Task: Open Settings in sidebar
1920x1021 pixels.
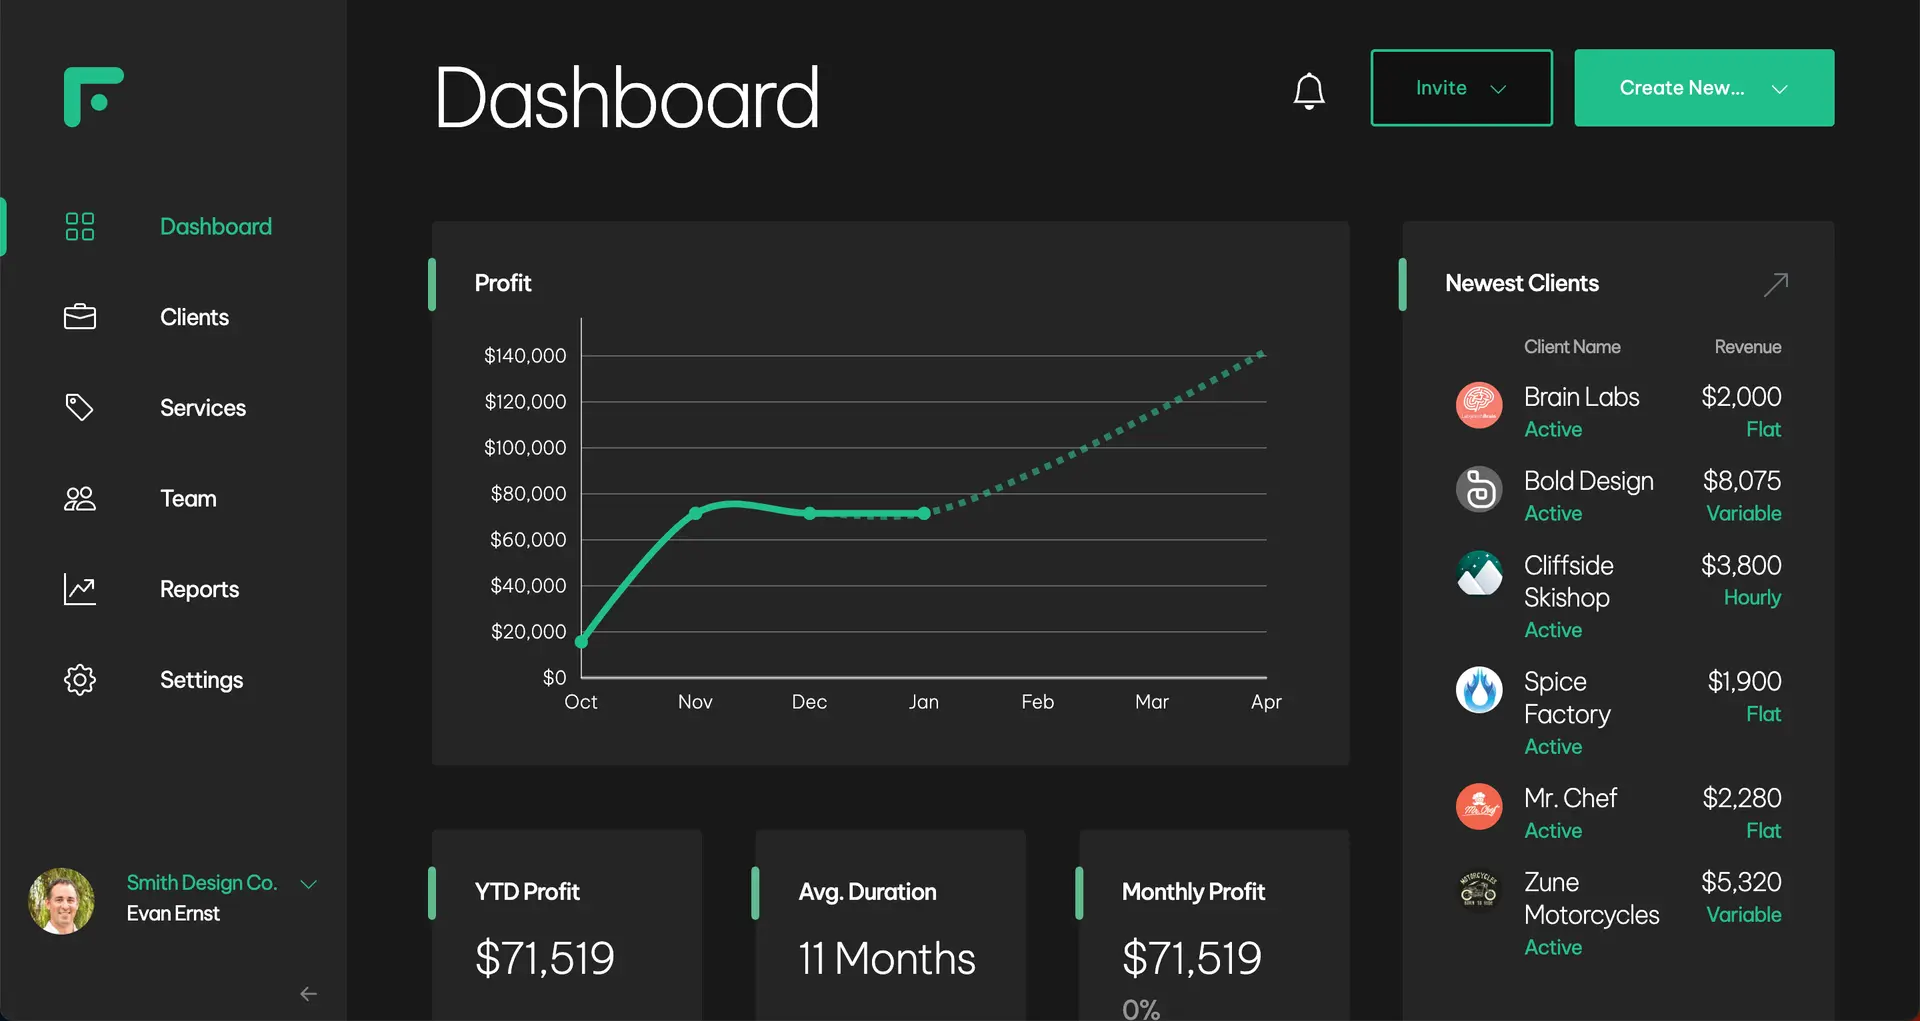Action: [201, 680]
